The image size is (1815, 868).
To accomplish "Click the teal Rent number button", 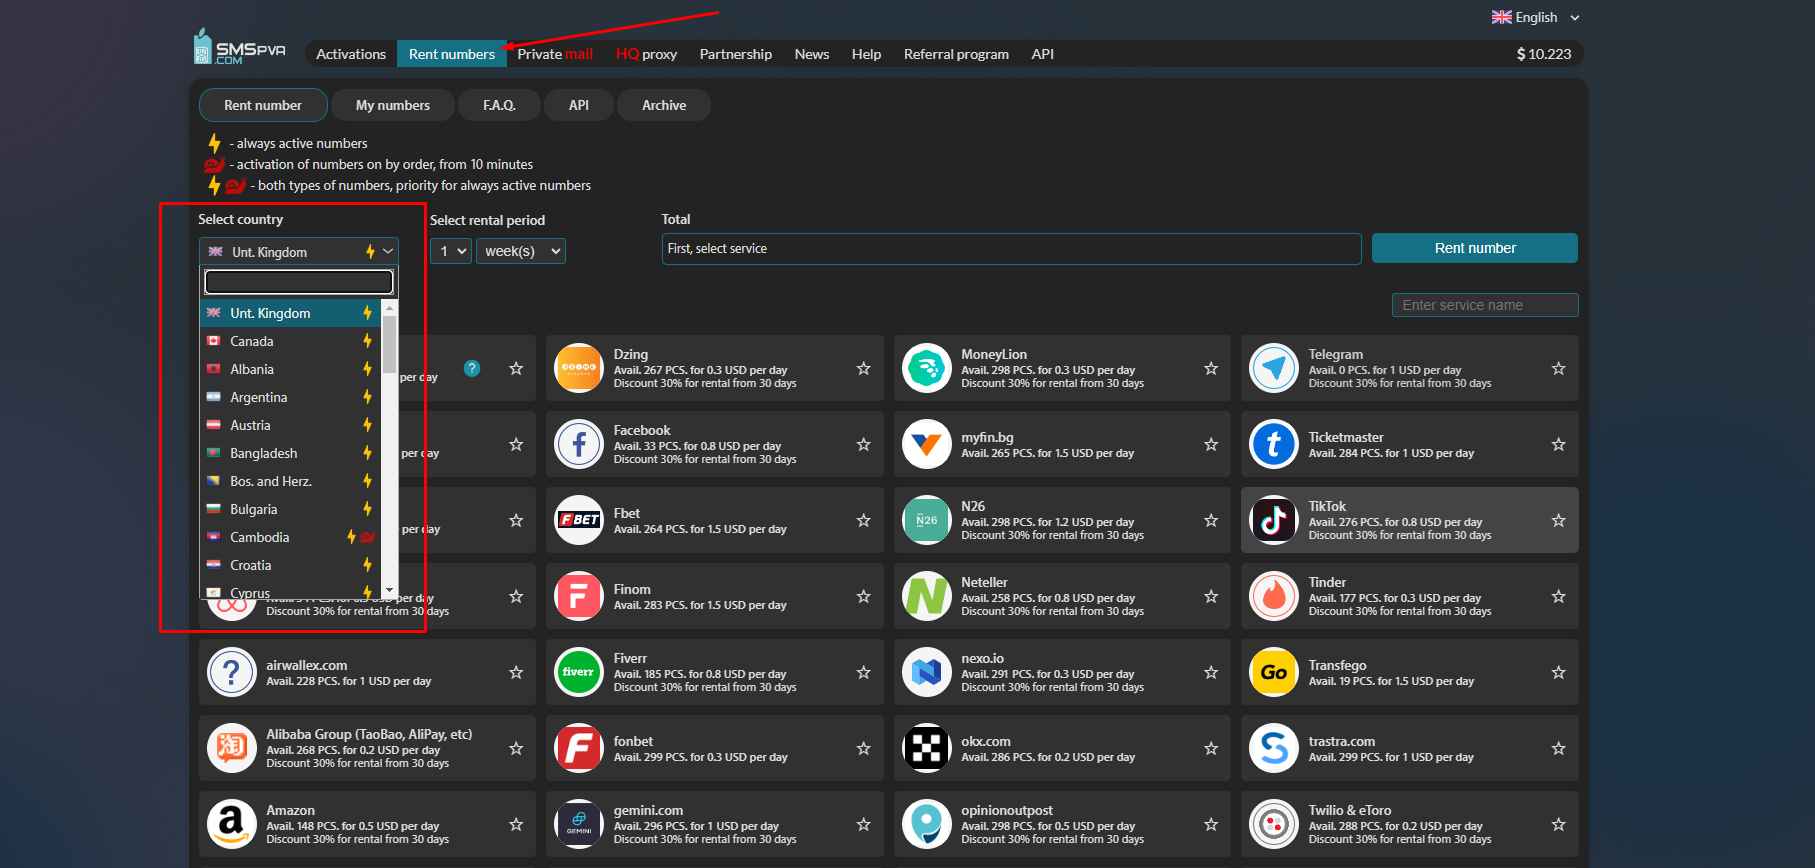I will click(1475, 248).
